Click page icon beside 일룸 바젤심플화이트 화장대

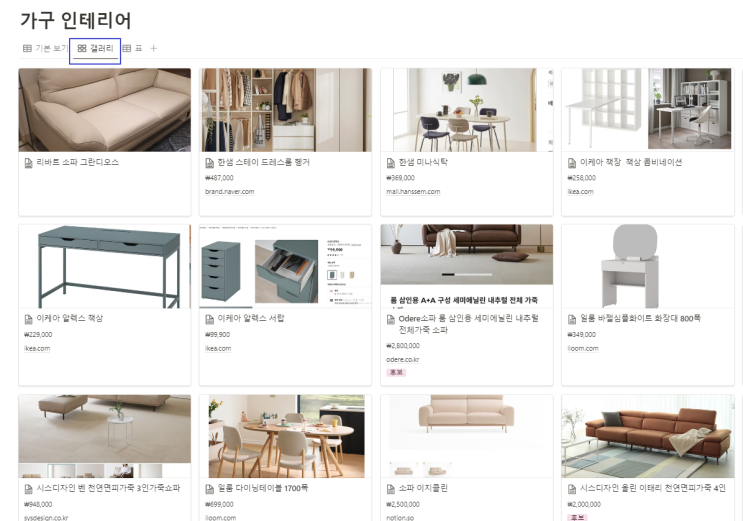tap(572, 319)
